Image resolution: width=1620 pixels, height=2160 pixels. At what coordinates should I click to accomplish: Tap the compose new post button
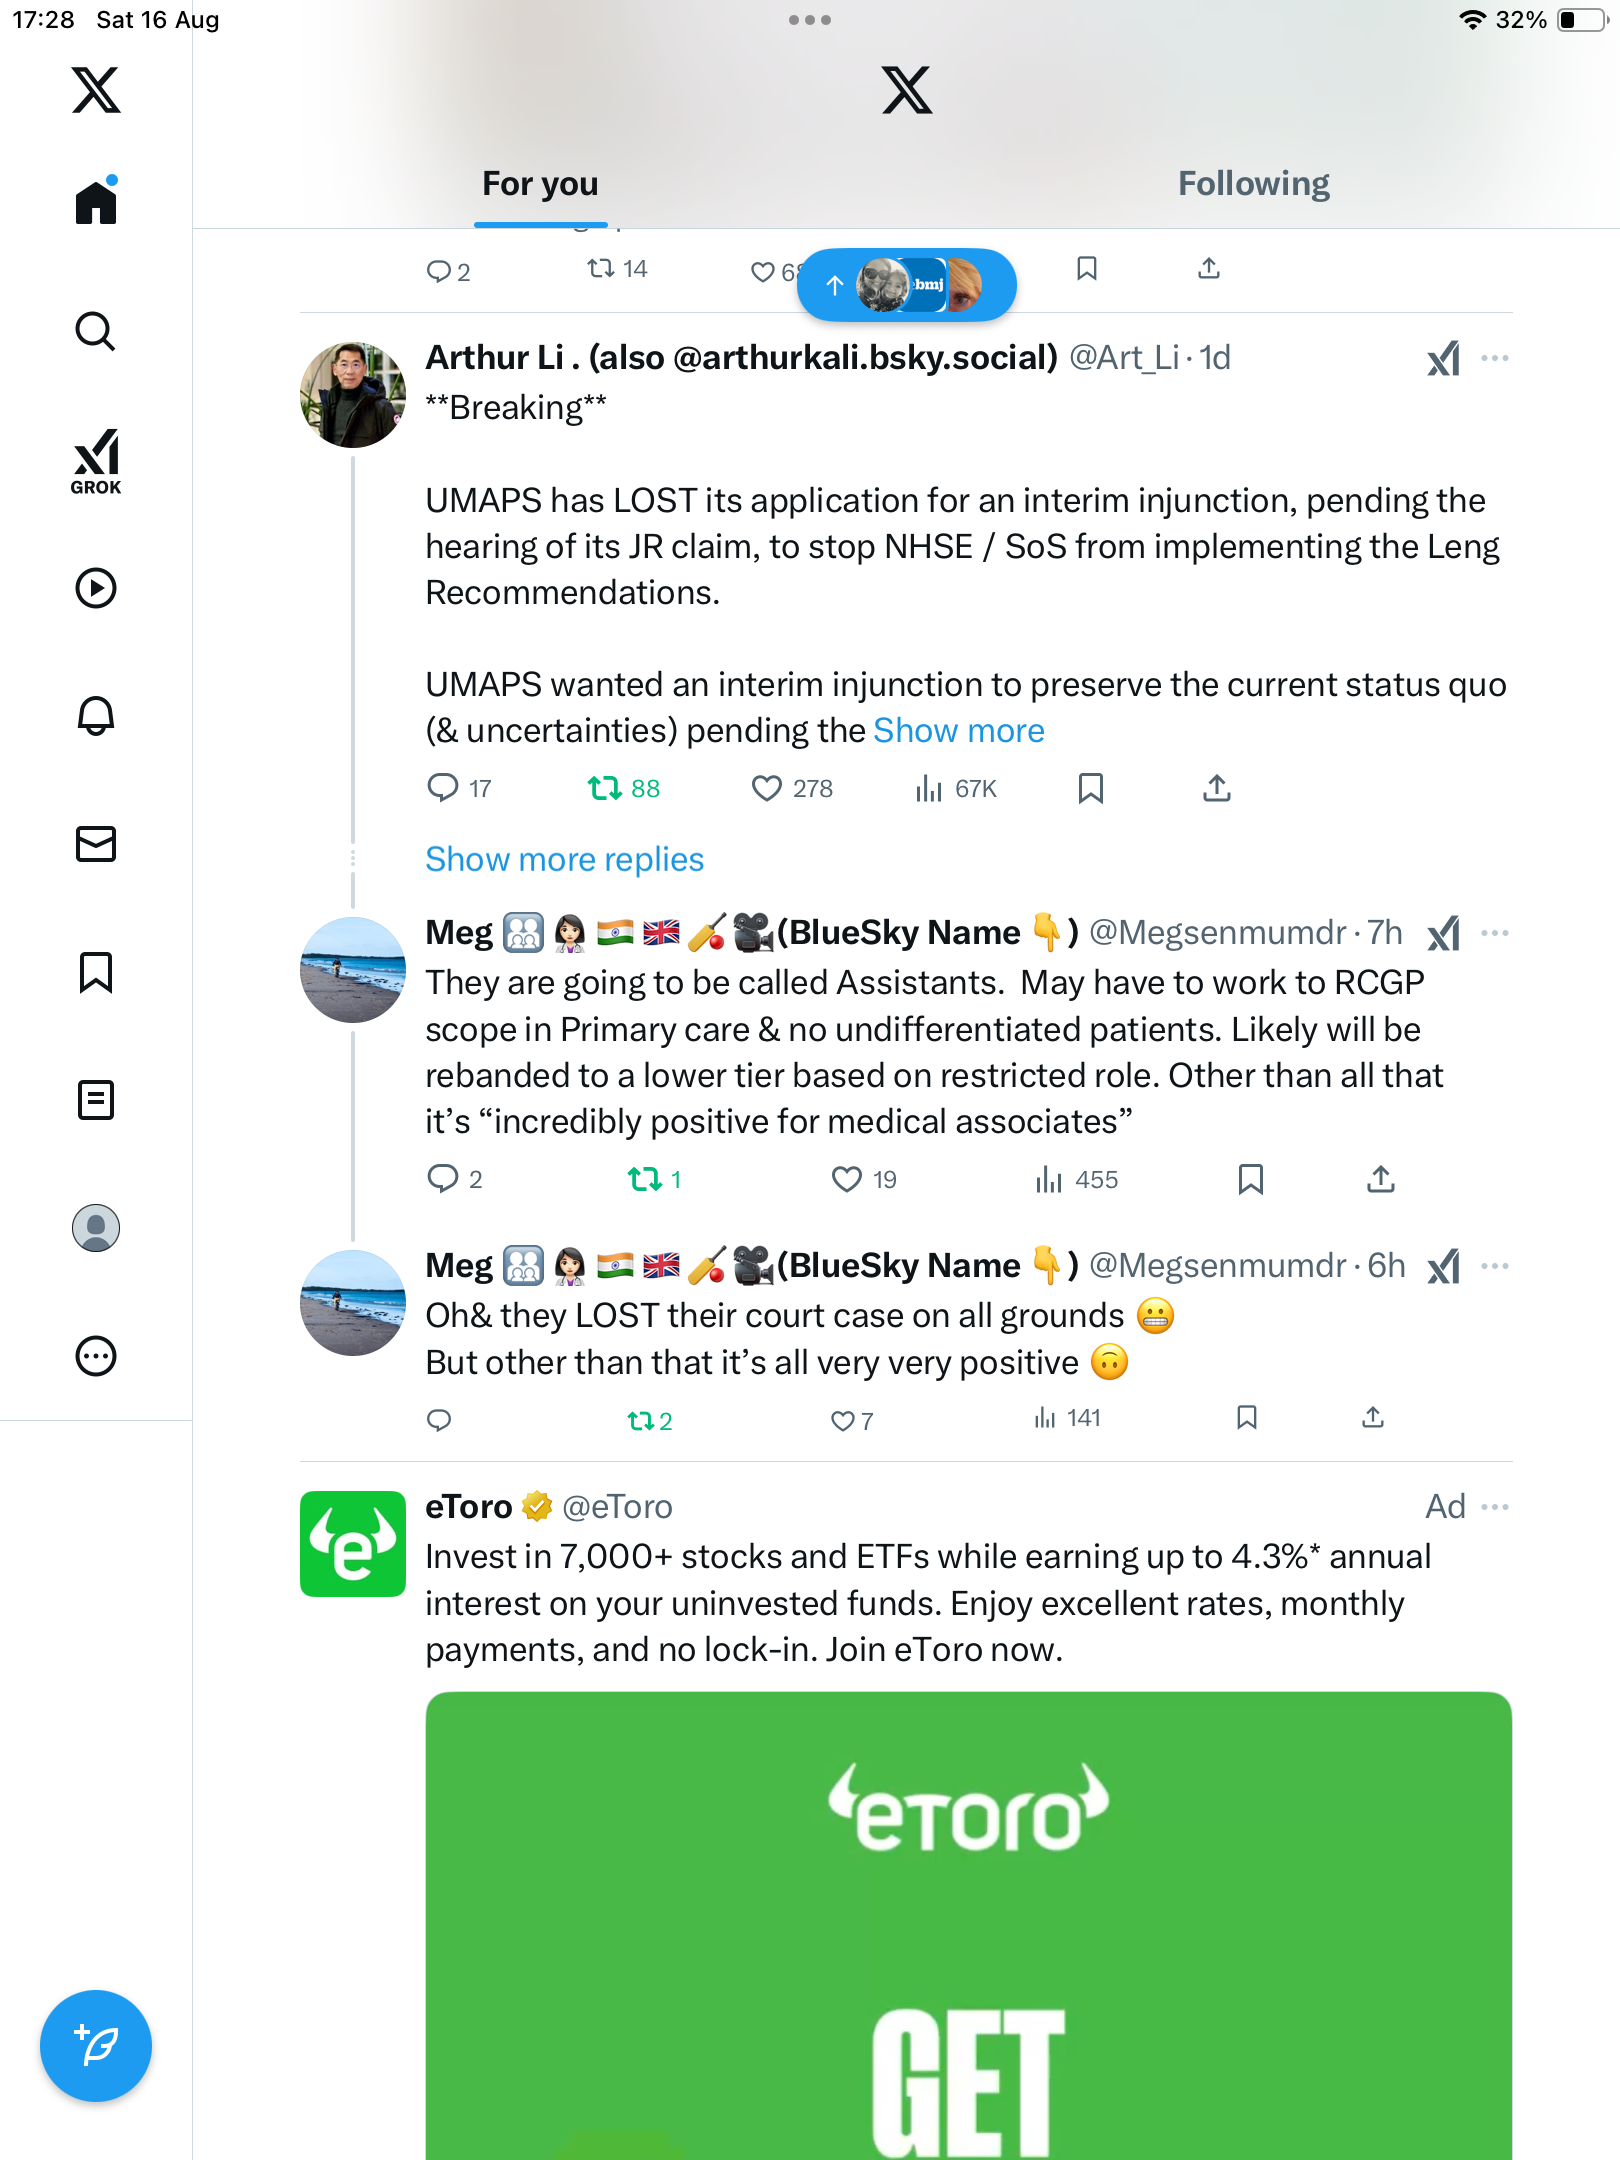coord(96,2046)
